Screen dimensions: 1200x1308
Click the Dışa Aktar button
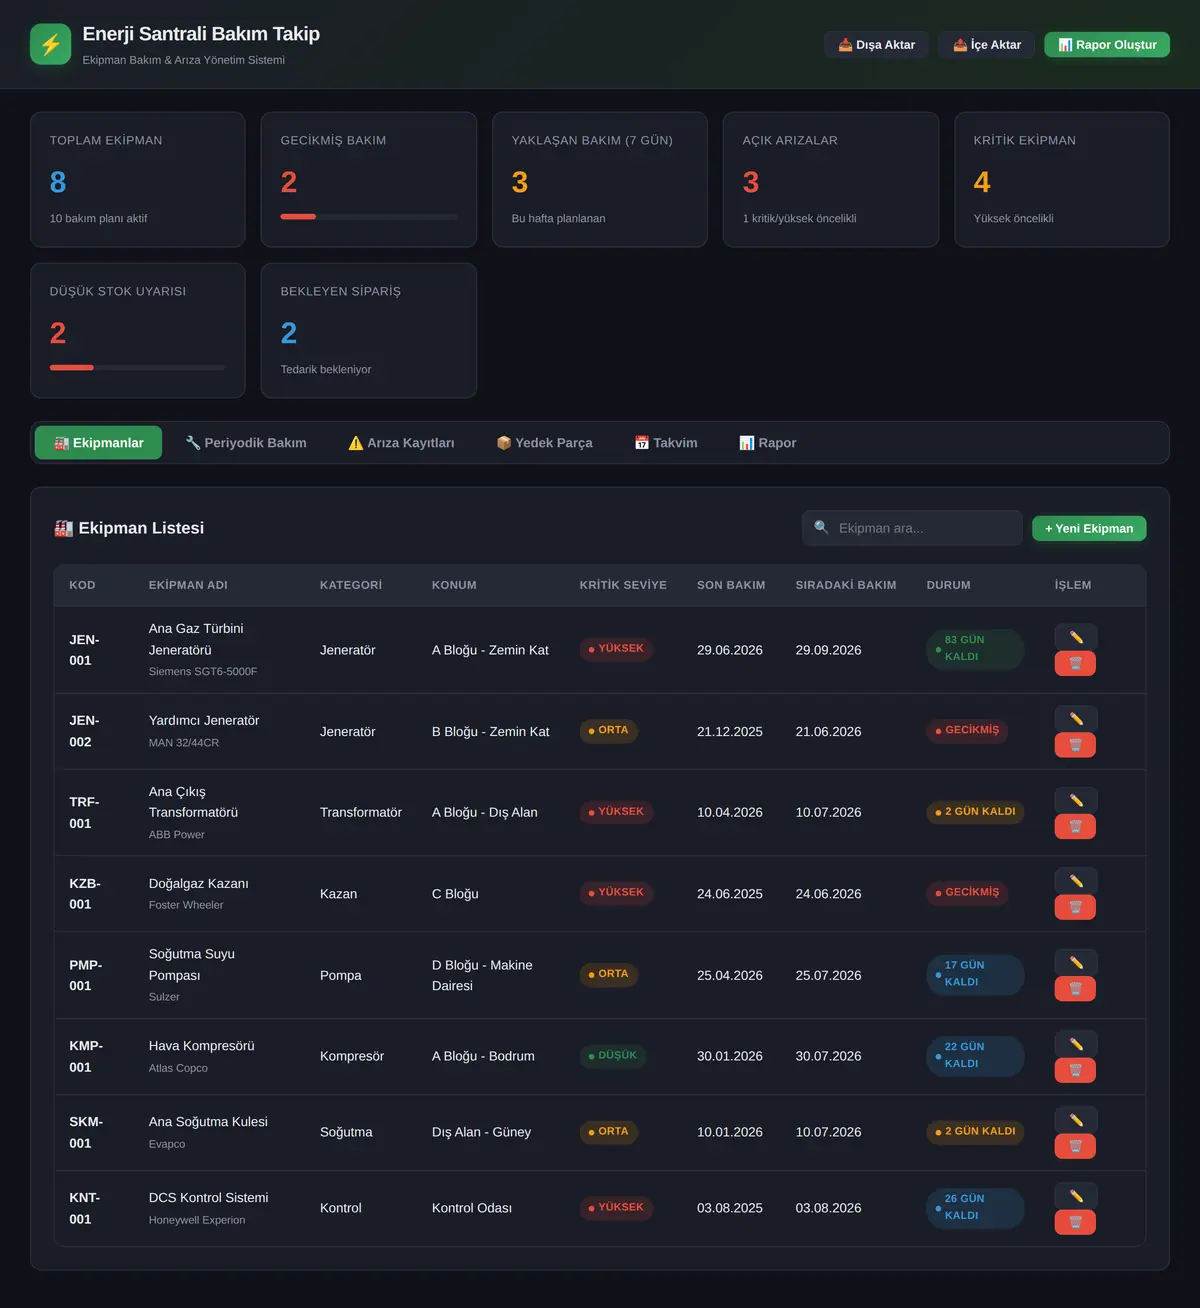[877, 45]
